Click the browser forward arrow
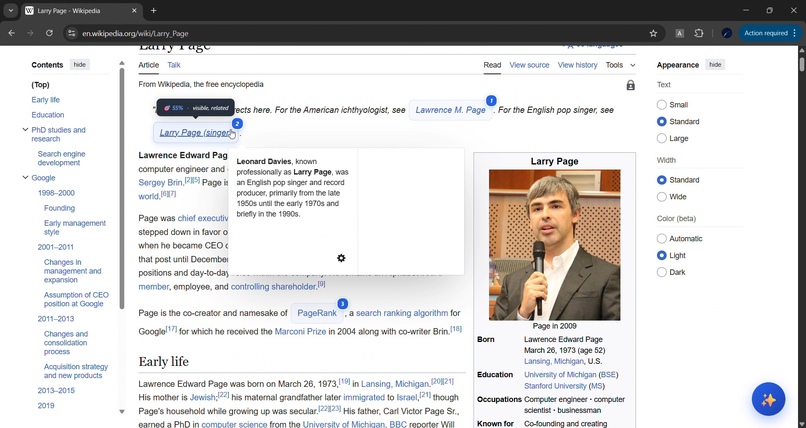Viewport: 806px width, 428px height. pos(30,33)
